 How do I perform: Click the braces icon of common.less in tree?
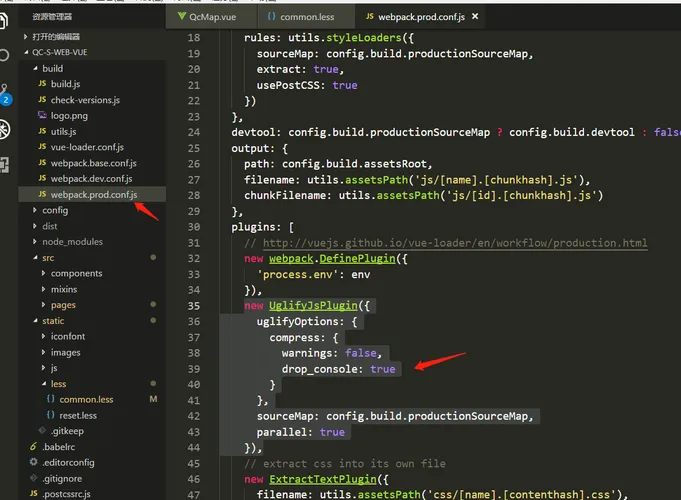click(x=51, y=399)
